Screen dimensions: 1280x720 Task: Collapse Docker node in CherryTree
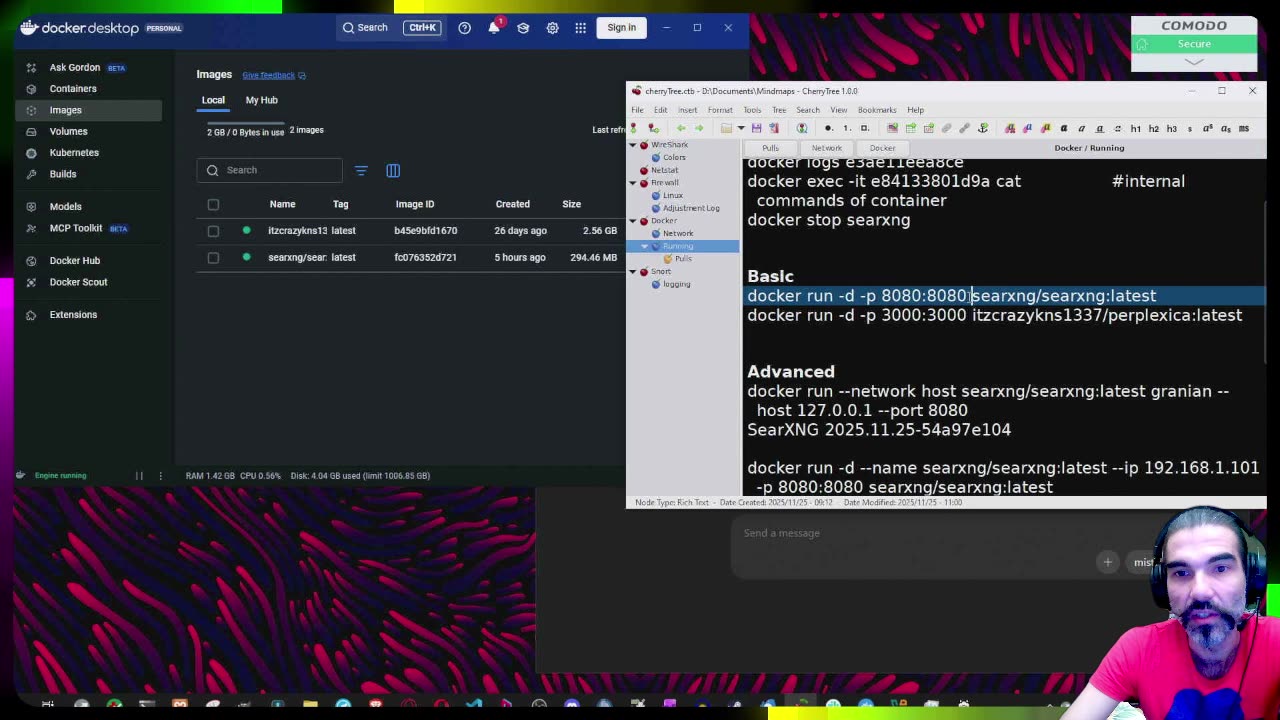632,221
